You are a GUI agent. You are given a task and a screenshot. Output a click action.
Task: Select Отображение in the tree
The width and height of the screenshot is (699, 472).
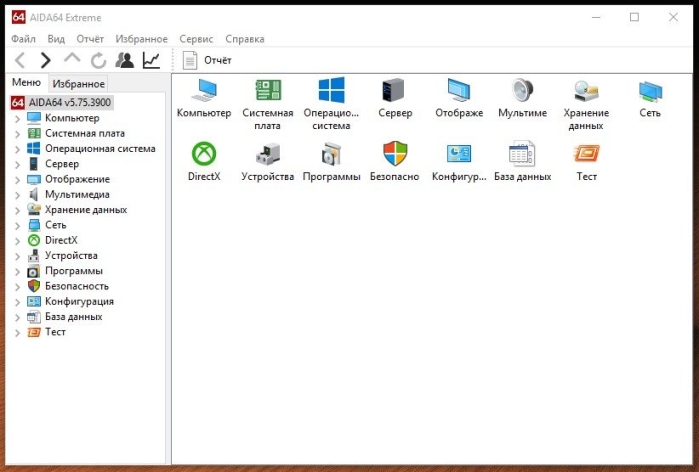[77, 179]
